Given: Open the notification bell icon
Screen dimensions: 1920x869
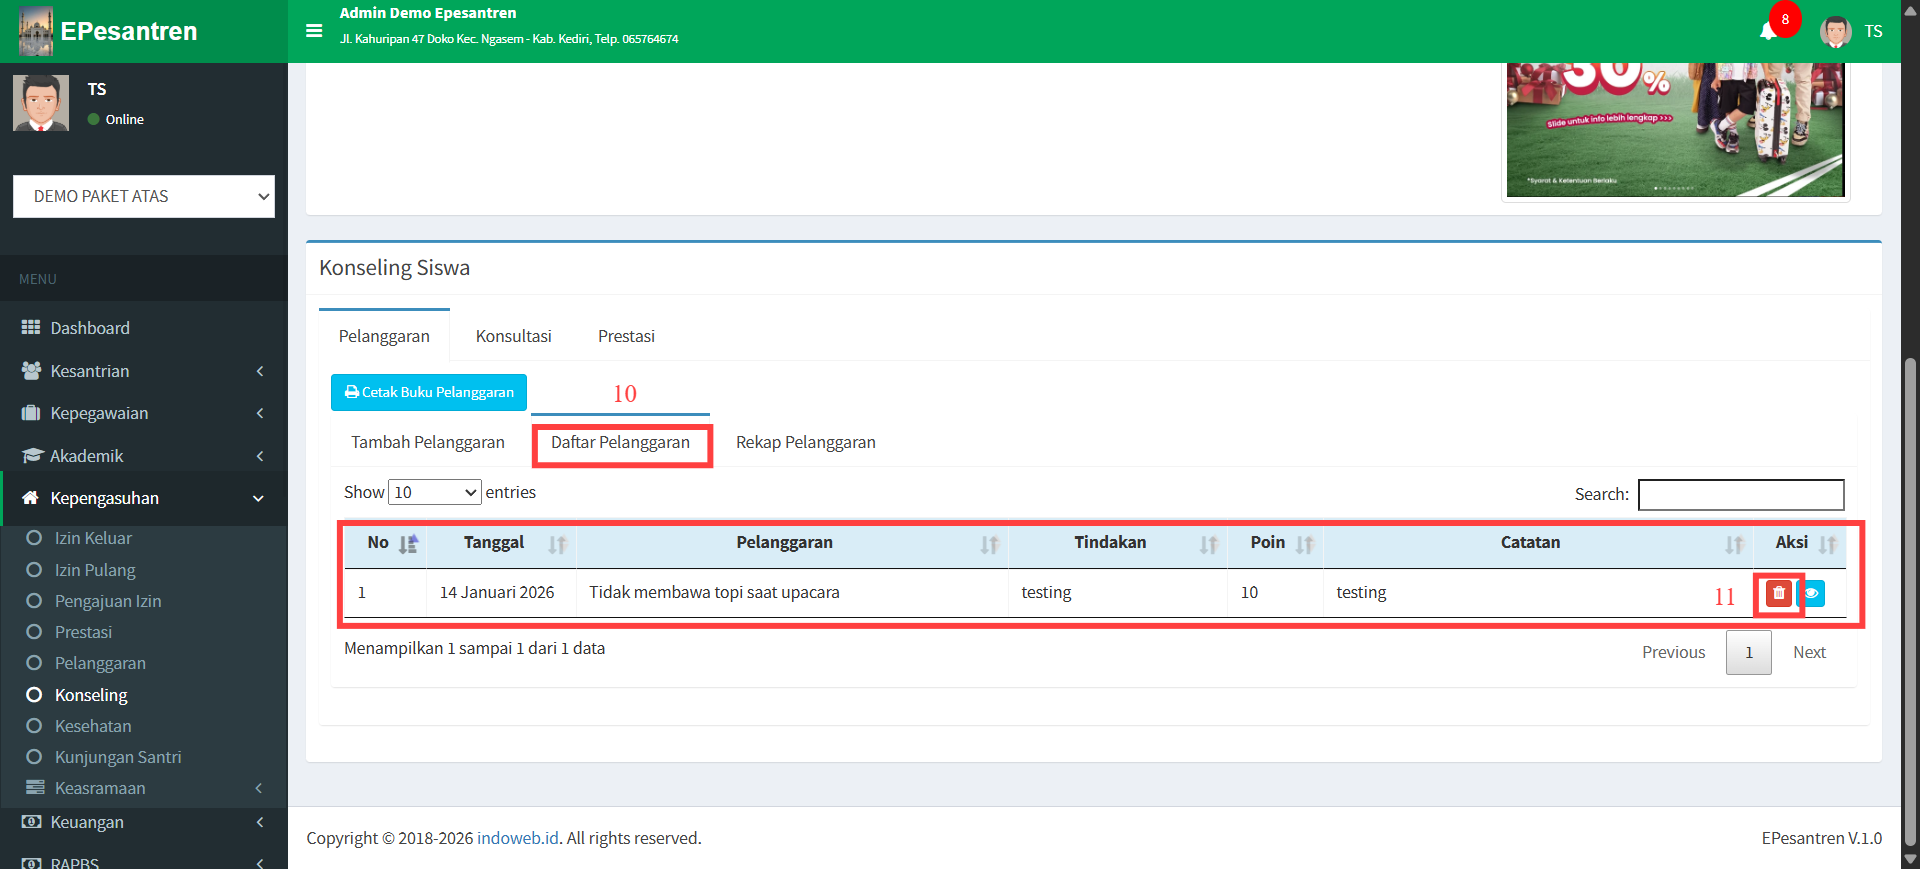Looking at the screenshot, I should (1768, 31).
